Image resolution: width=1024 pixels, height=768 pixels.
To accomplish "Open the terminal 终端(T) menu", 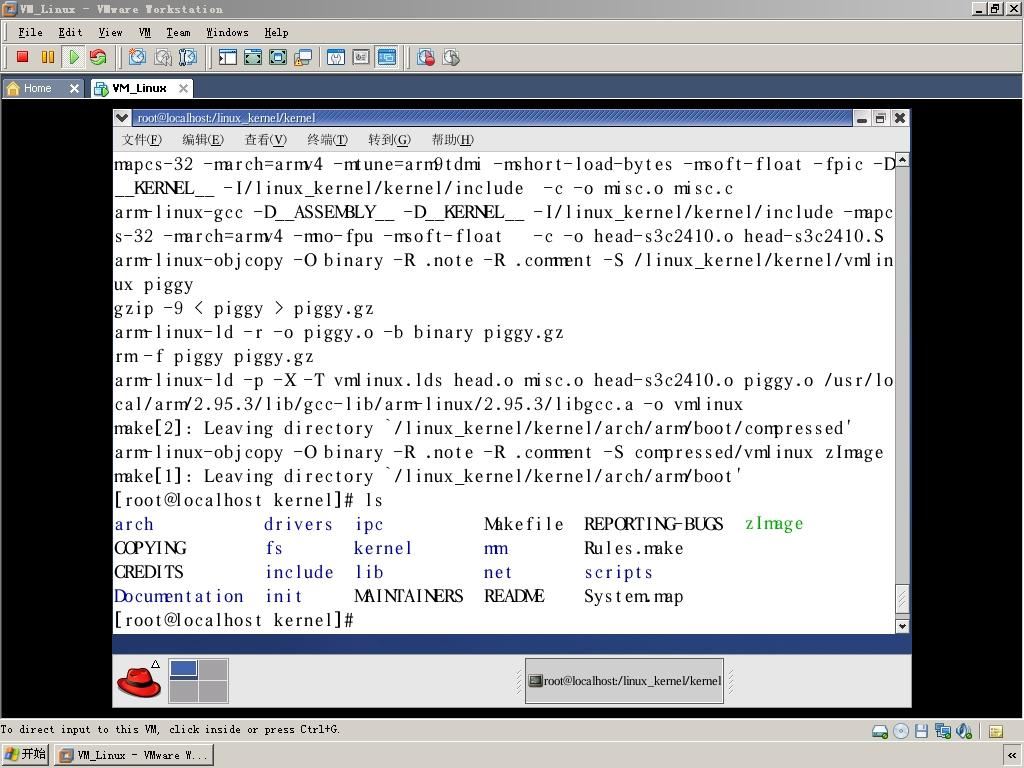I will click(x=327, y=140).
